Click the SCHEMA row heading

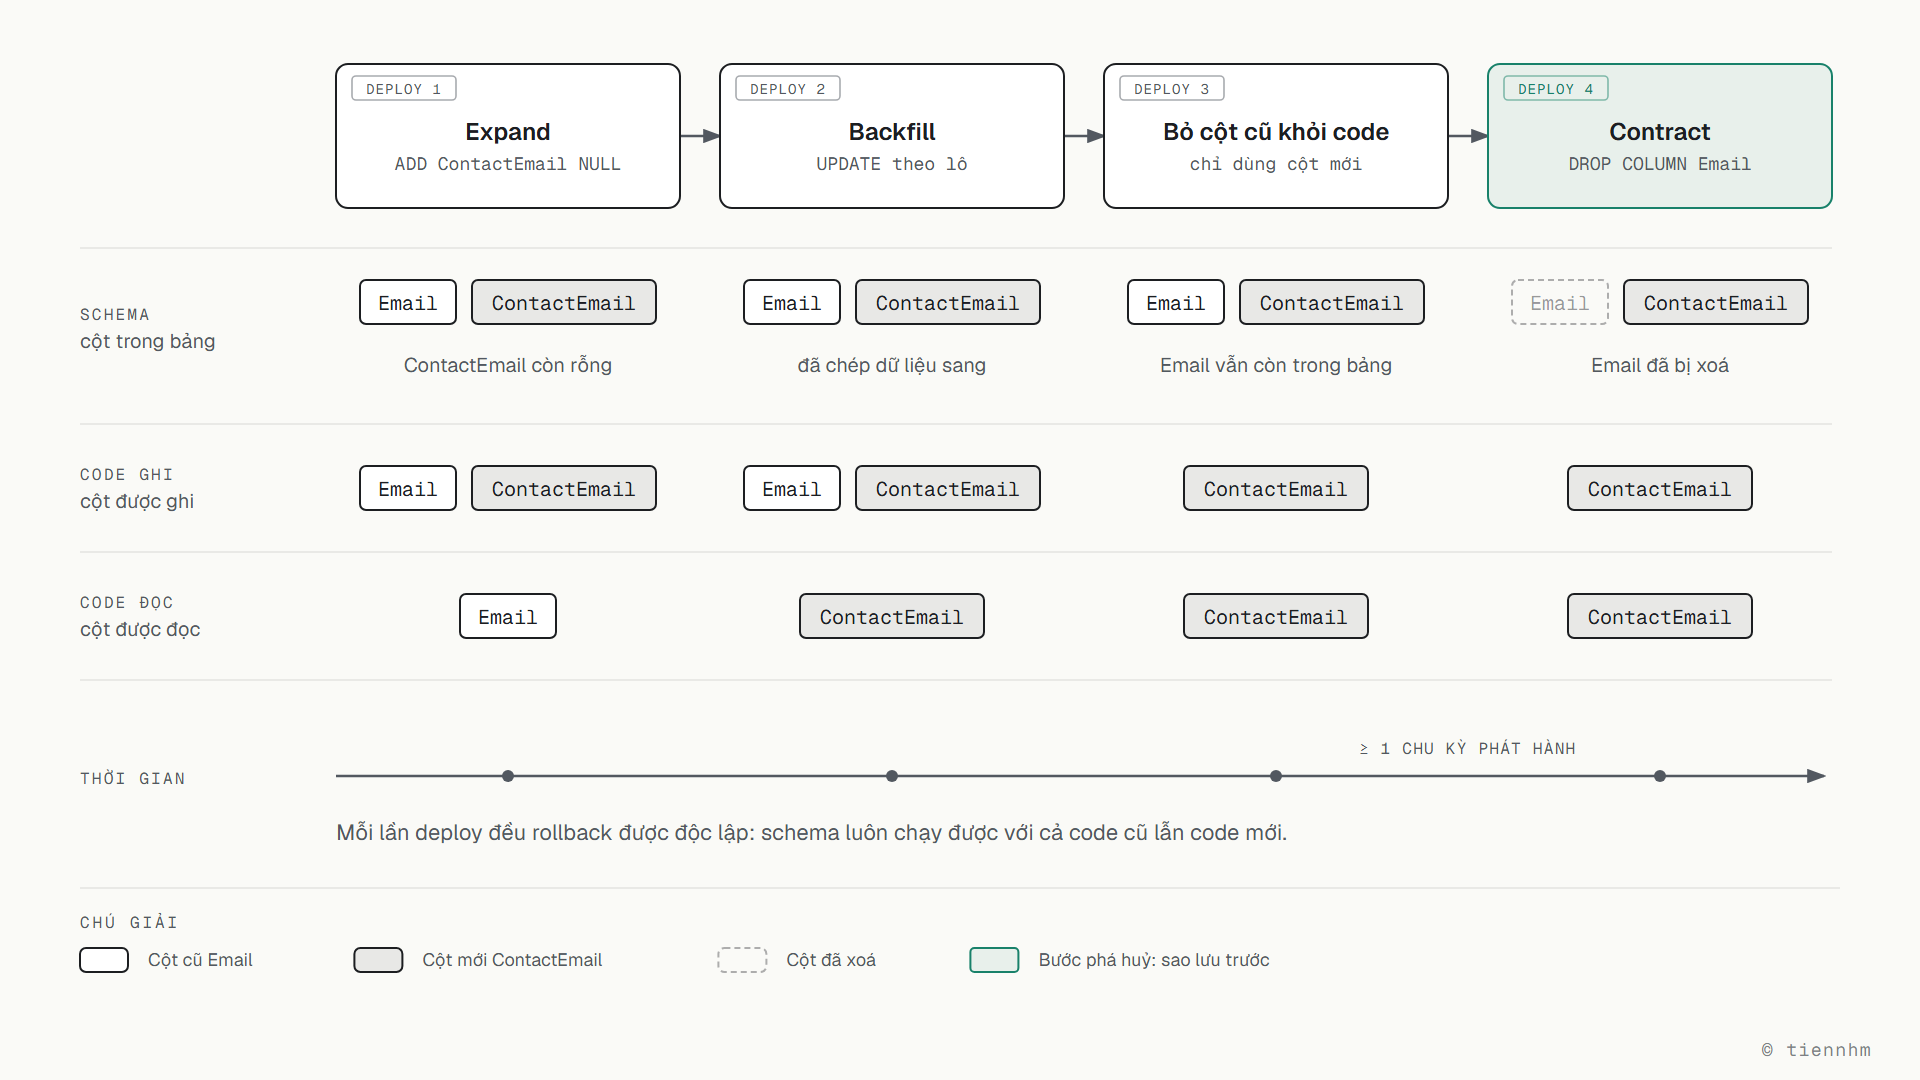coord(115,315)
